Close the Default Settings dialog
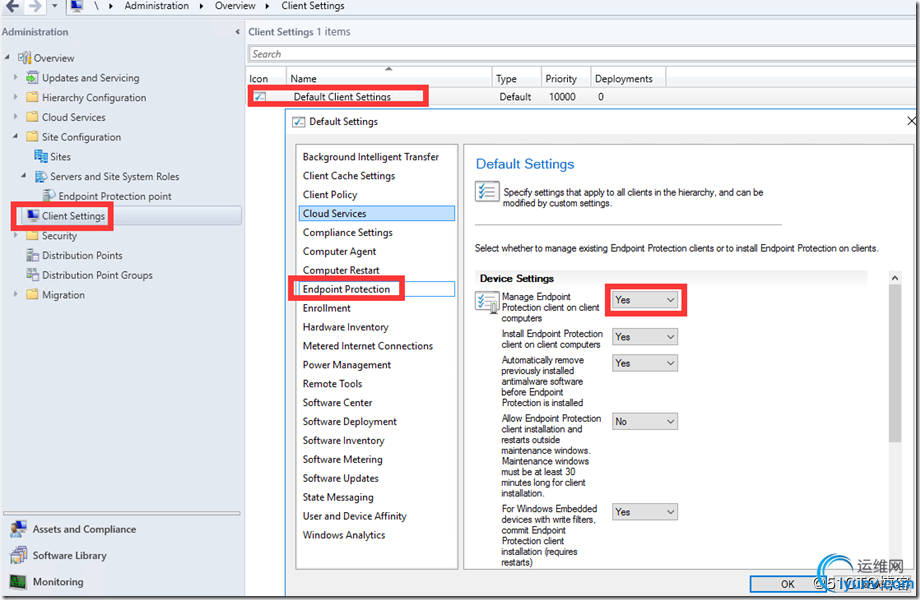 (911, 121)
